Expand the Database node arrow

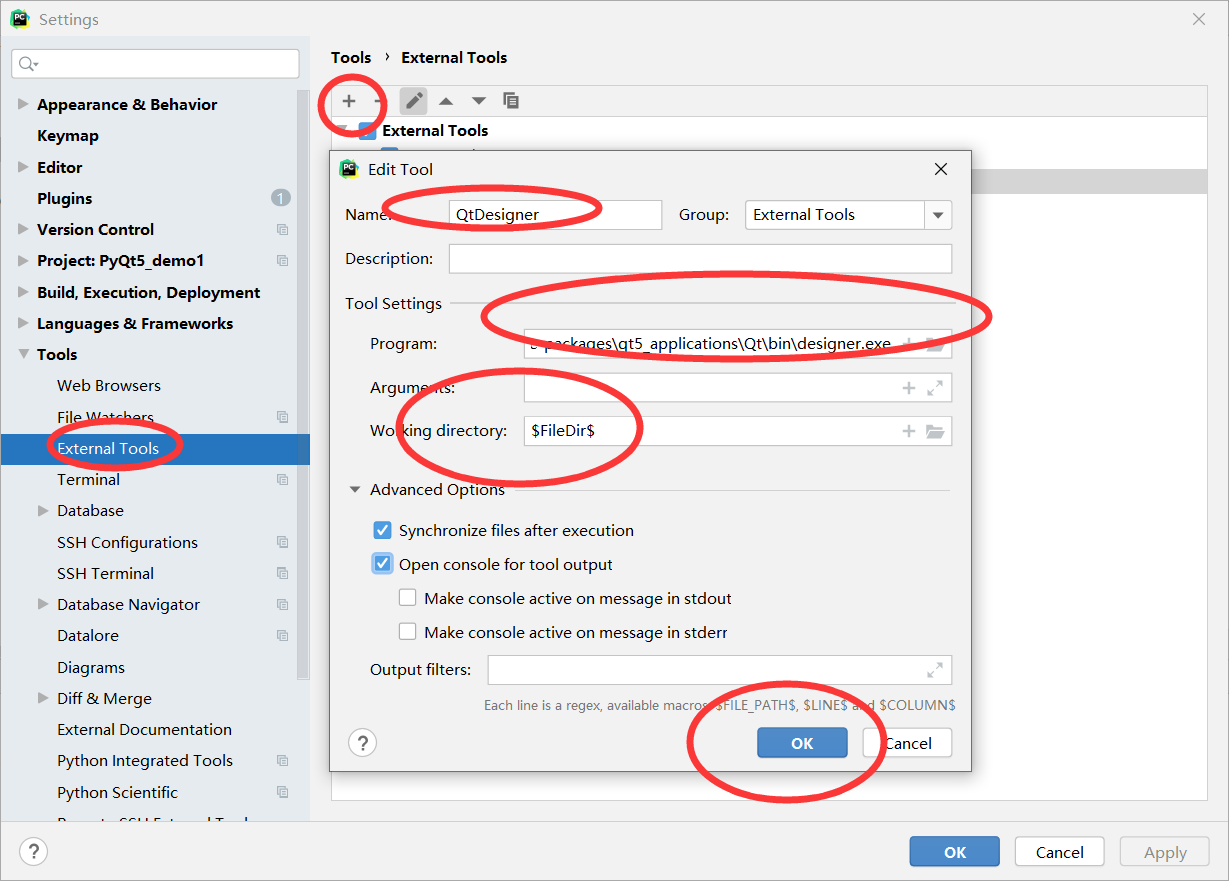[x=43, y=511]
